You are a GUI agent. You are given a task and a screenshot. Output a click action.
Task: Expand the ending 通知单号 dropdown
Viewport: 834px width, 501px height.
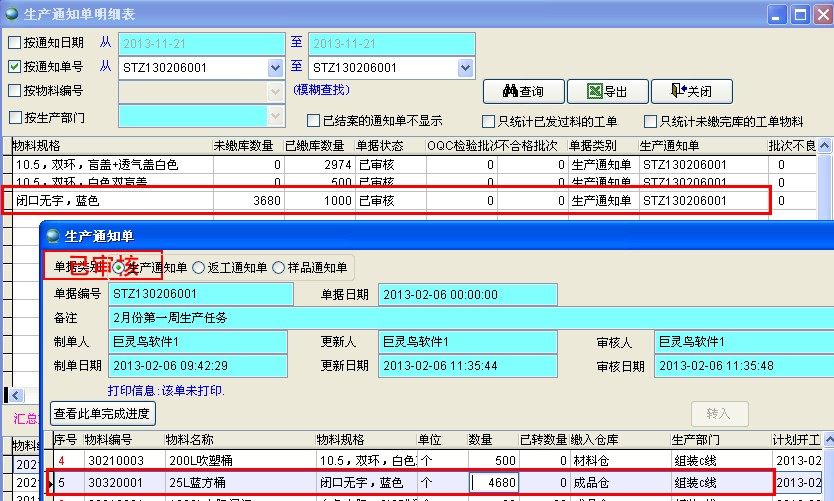coord(466,68)
